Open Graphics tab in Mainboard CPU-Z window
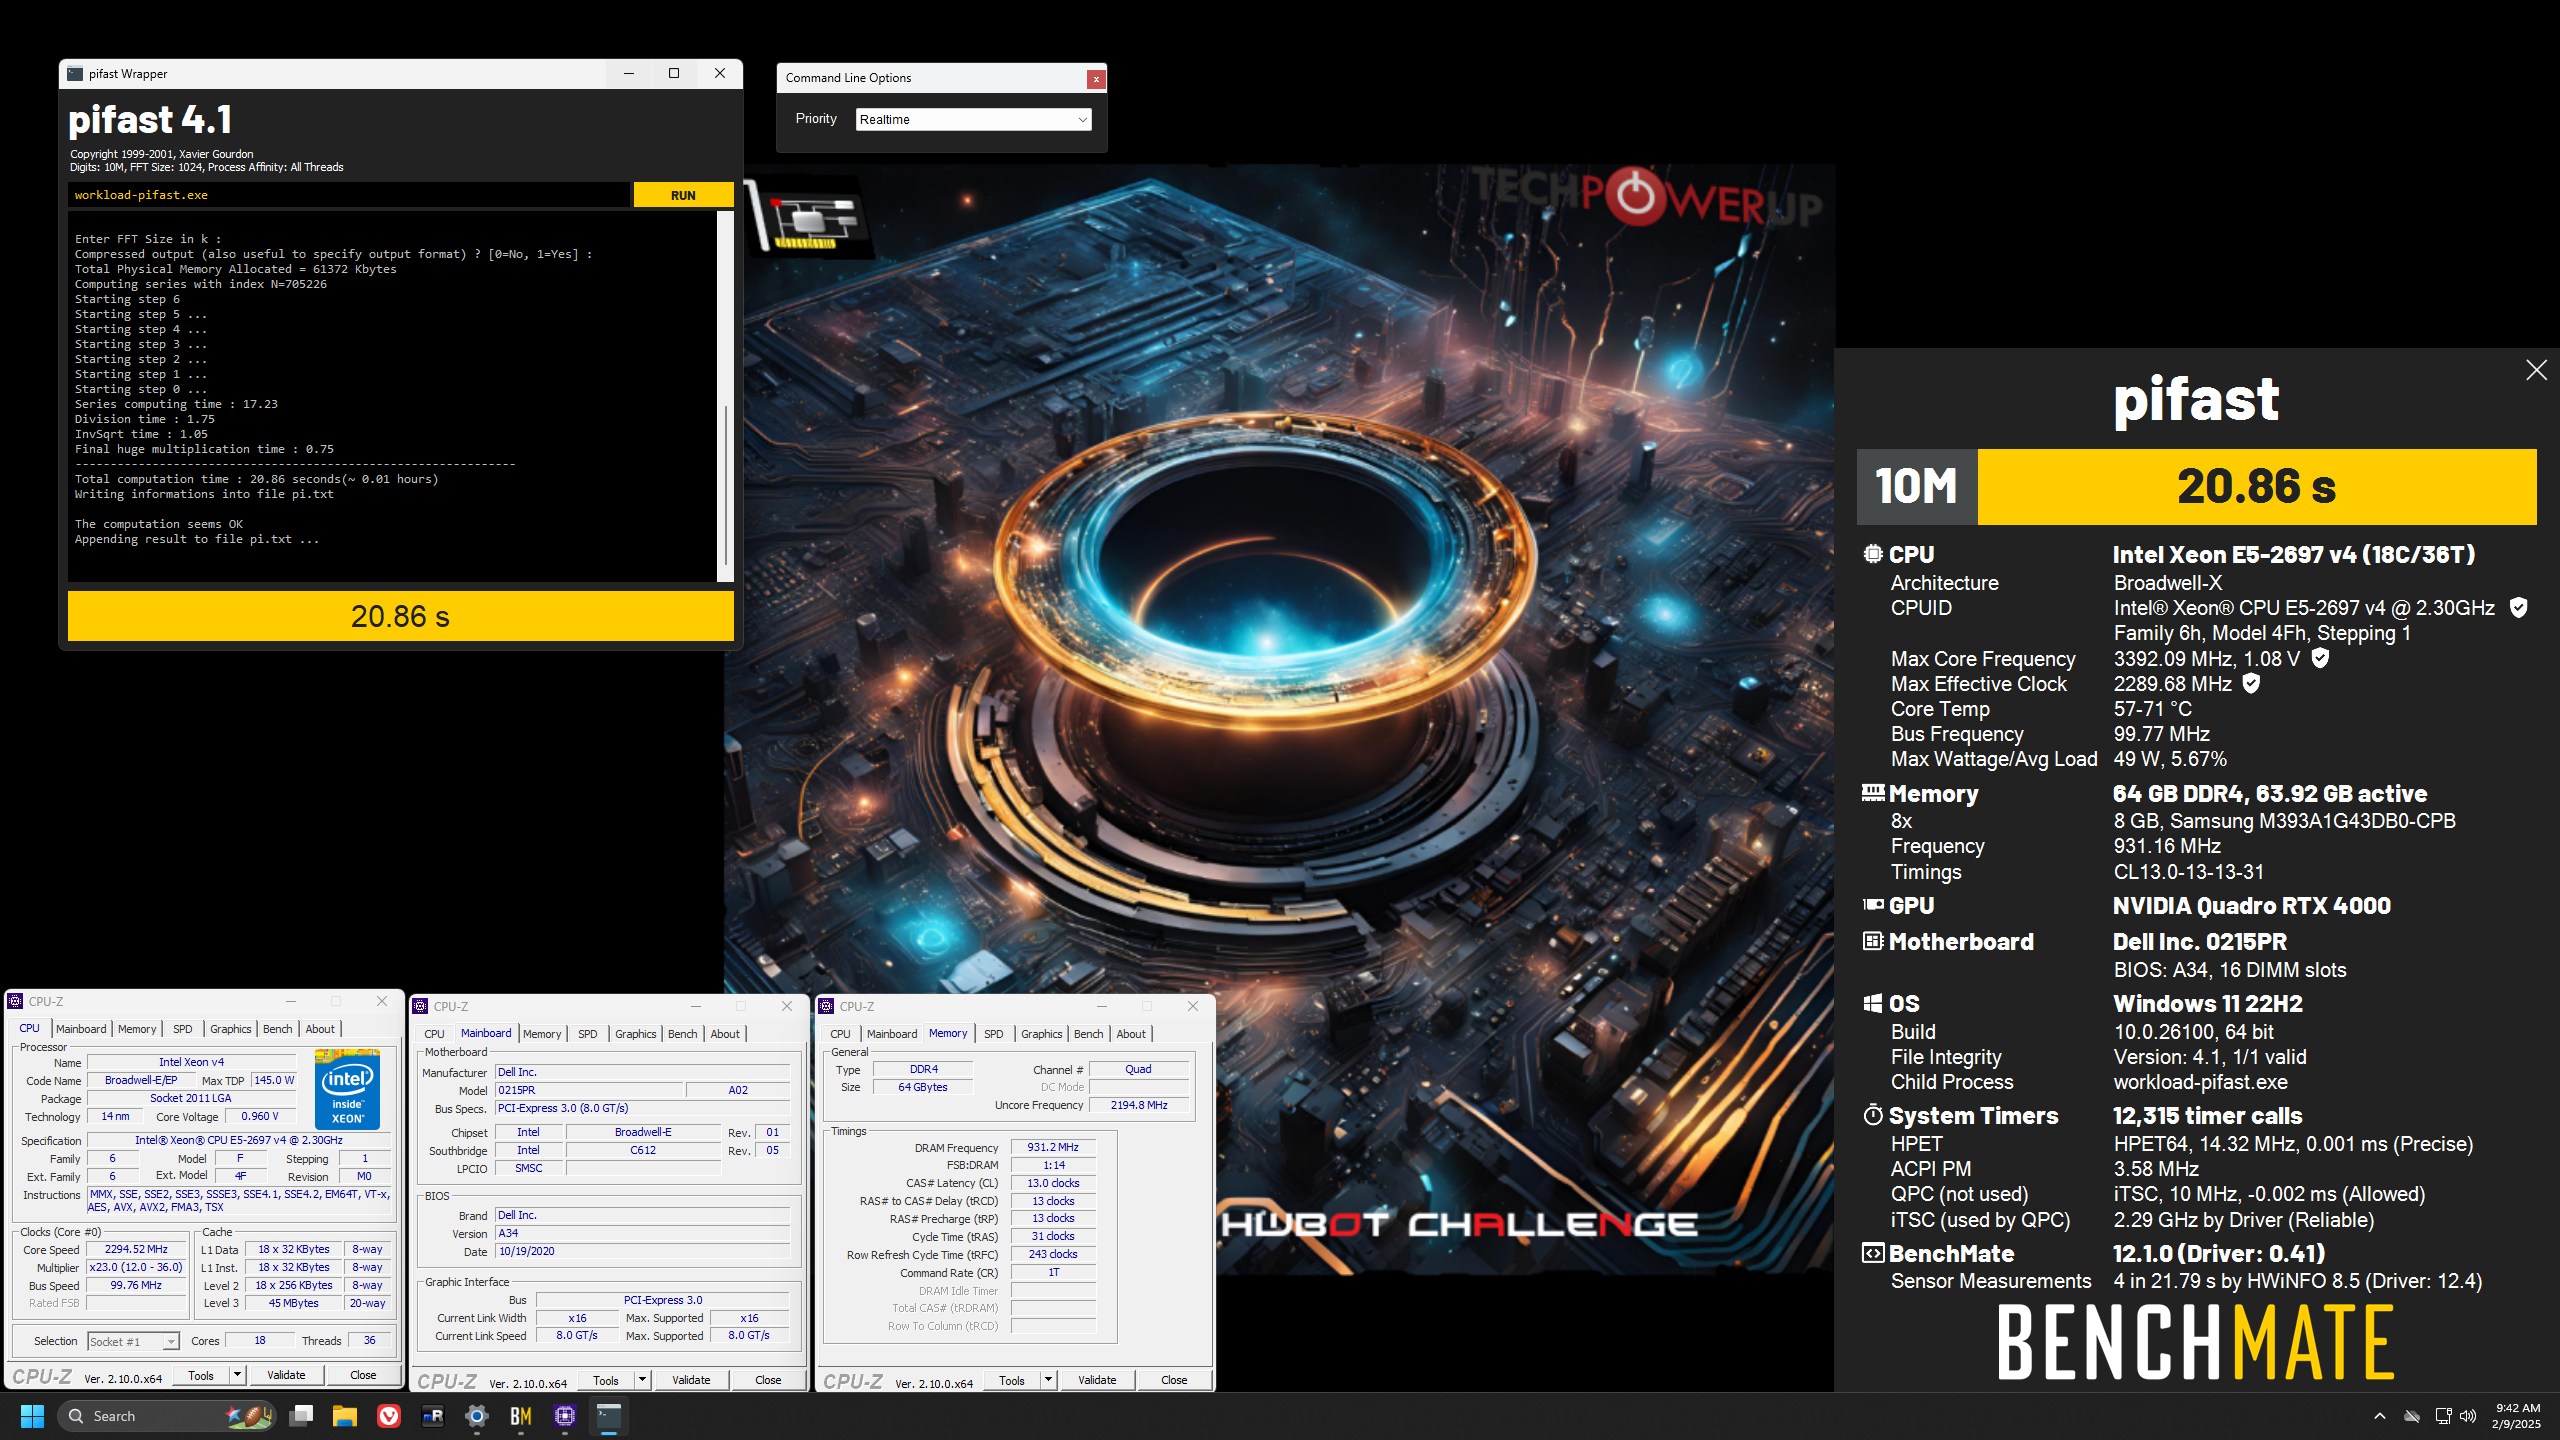2560x1440 pixels. (636, 1034)
